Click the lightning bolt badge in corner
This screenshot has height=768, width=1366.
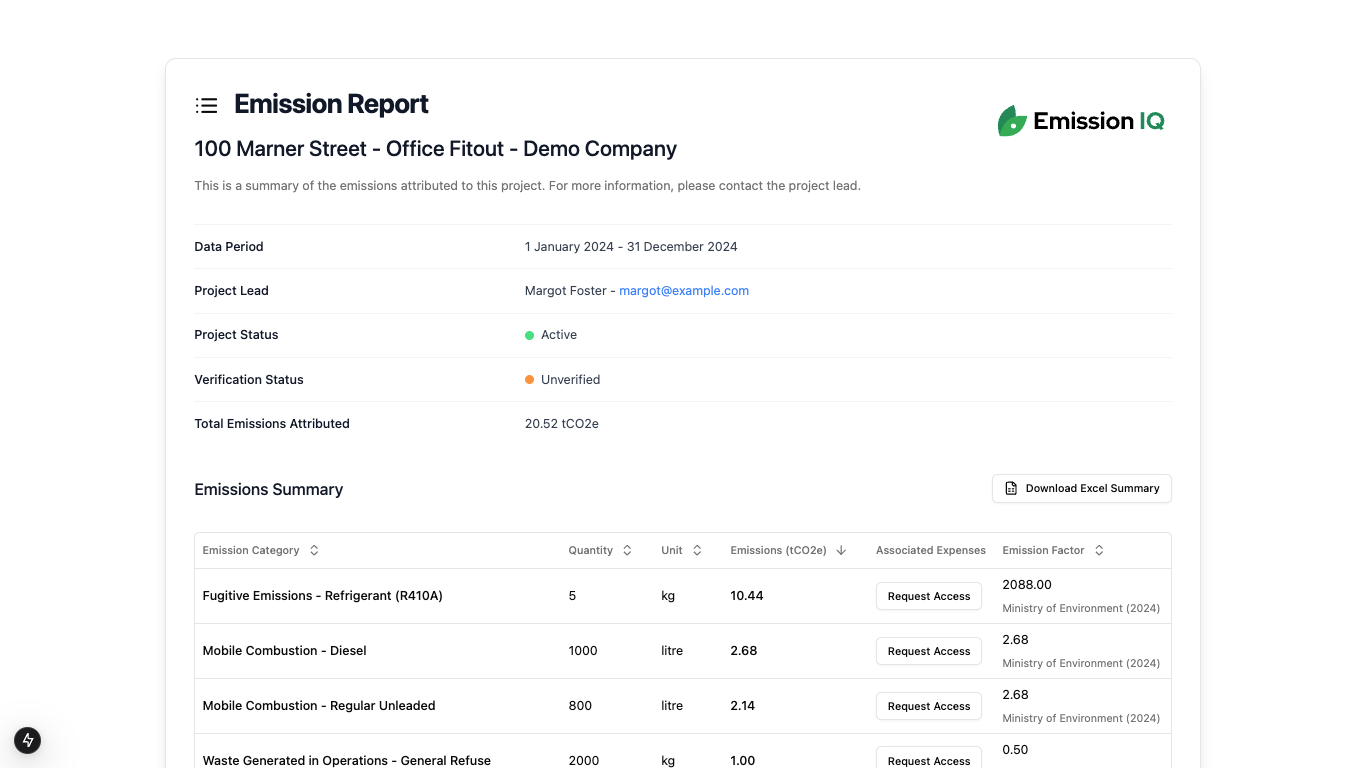coord(27,740)
